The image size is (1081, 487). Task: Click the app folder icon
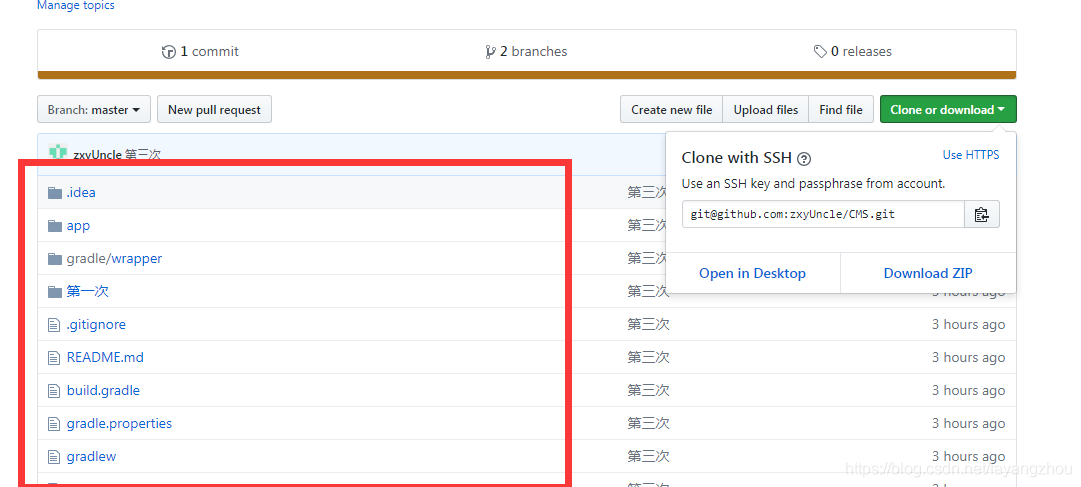[55, 226]
